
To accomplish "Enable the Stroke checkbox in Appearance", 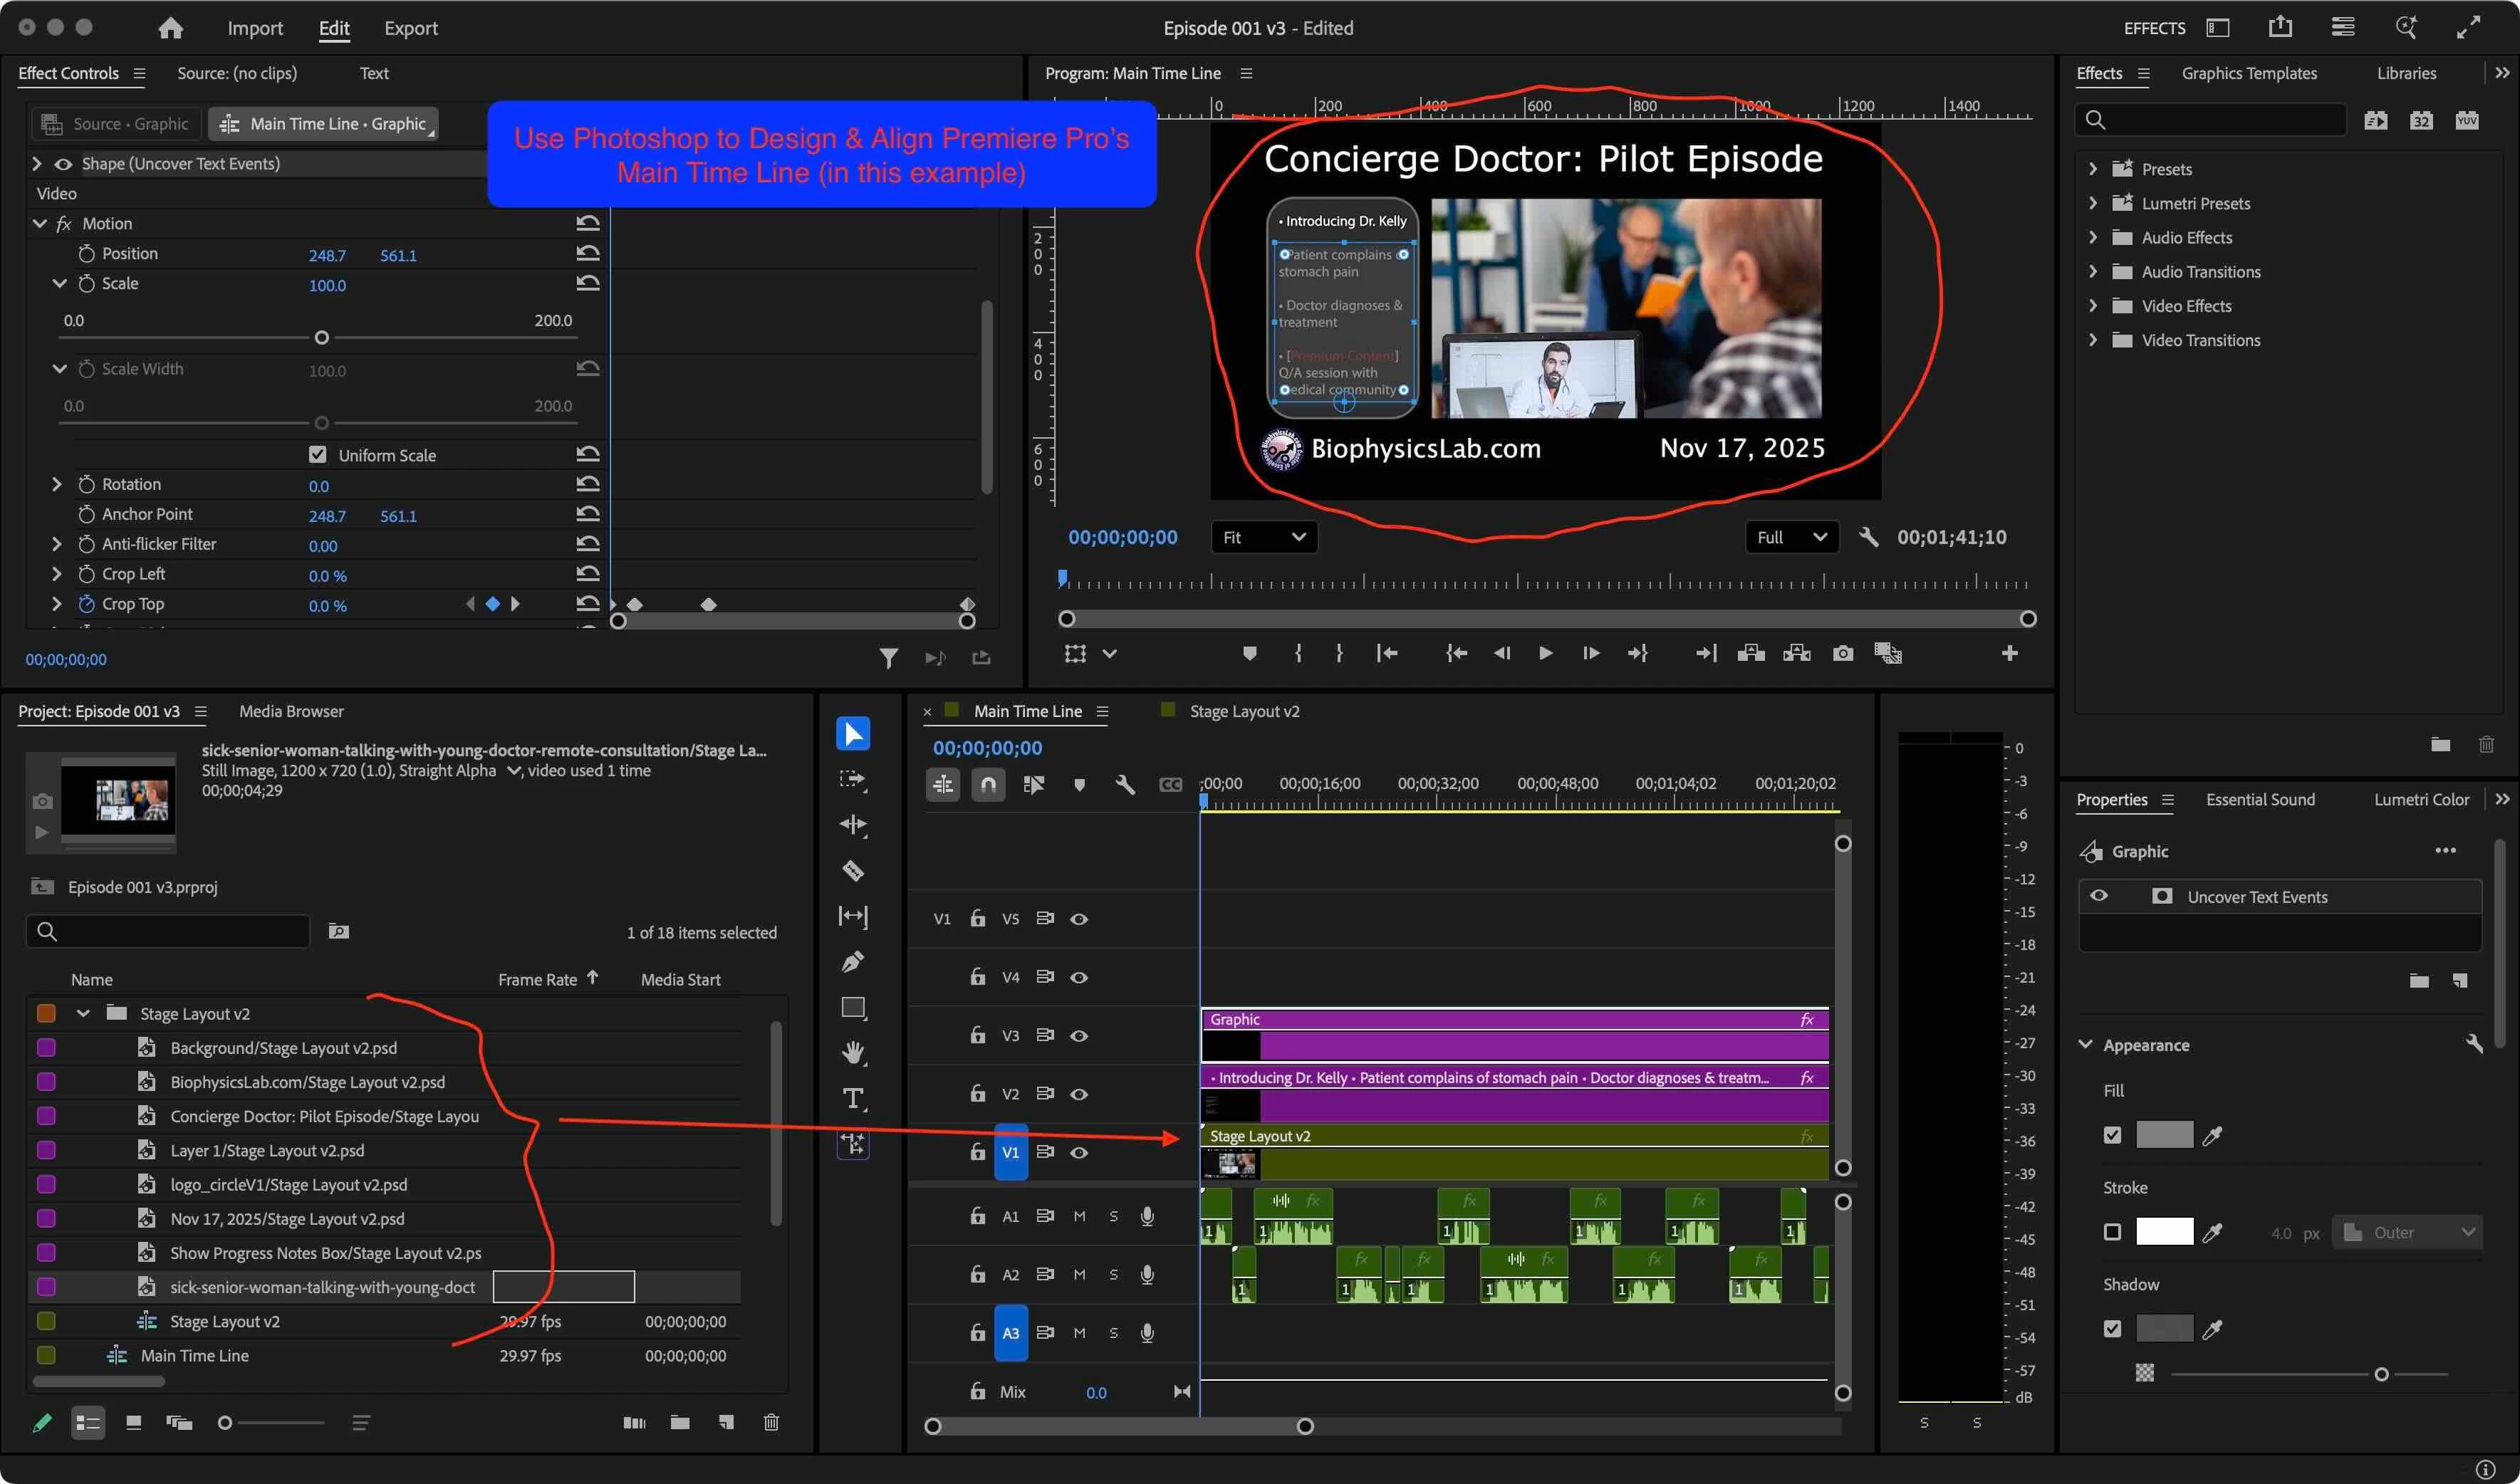I will (x=2112, y=1232).
